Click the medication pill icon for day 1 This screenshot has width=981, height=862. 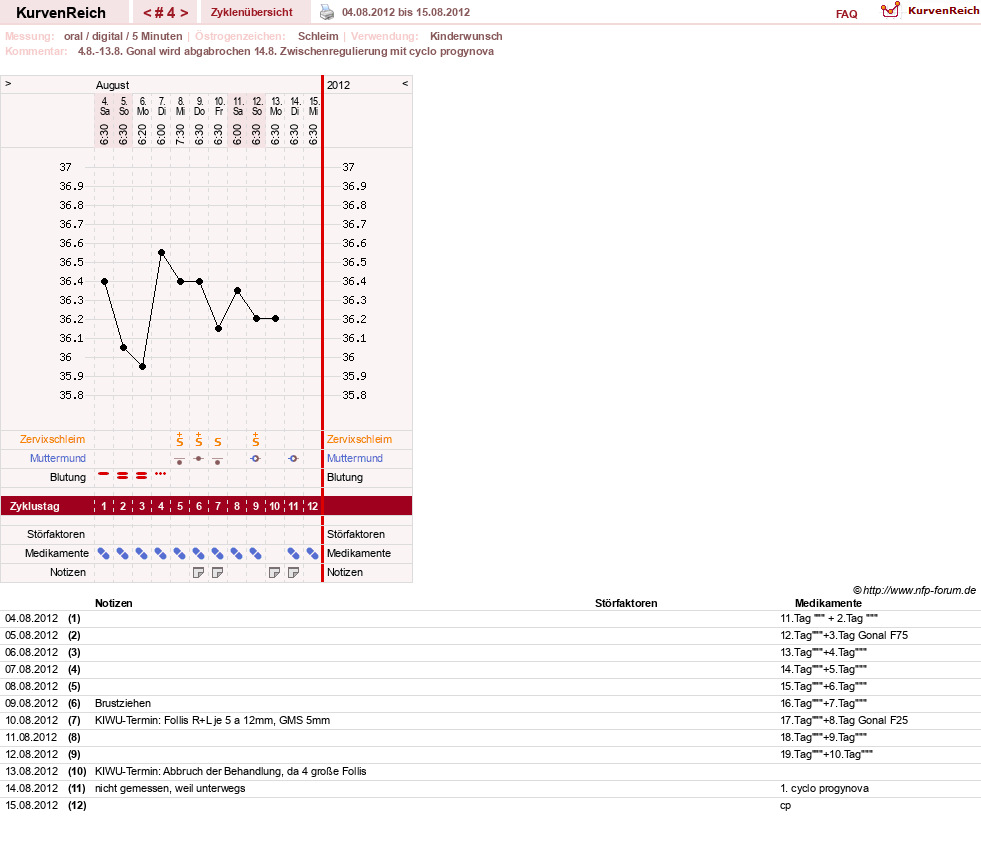tap(104, 554)
